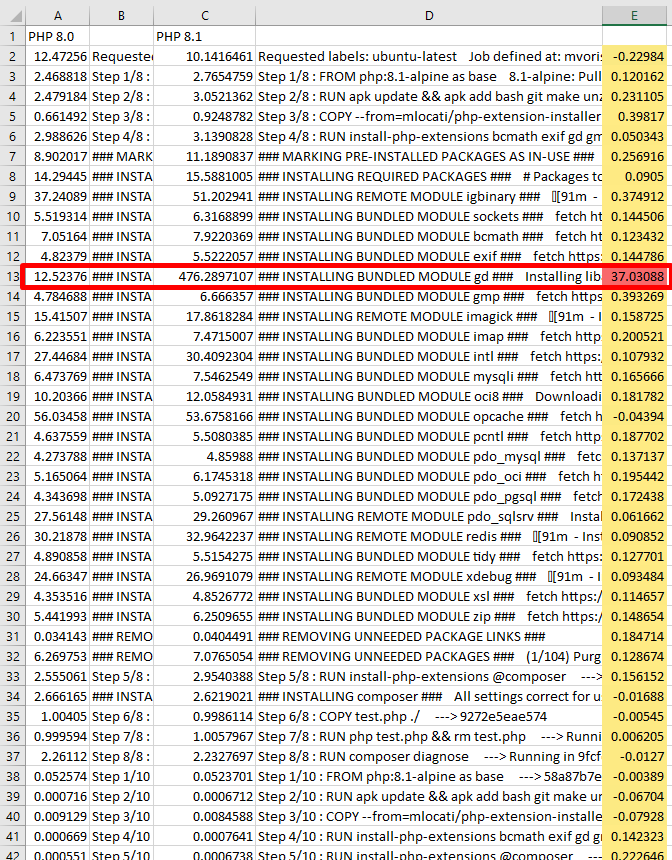This screenshot has height=860, width=672.
Task: Click cell with value 0.39817
Action: (x=635, y=116)
